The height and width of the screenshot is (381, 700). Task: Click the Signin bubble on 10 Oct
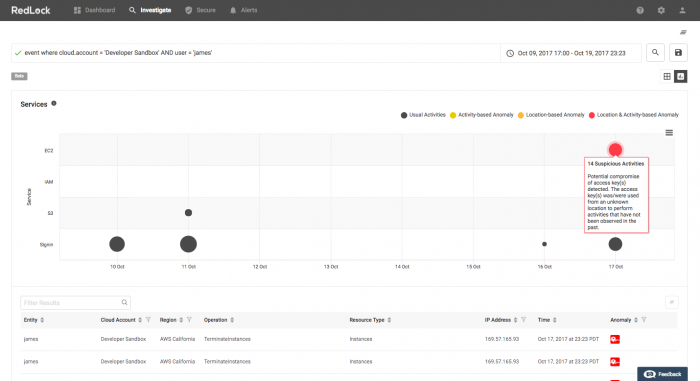(117, 244)
